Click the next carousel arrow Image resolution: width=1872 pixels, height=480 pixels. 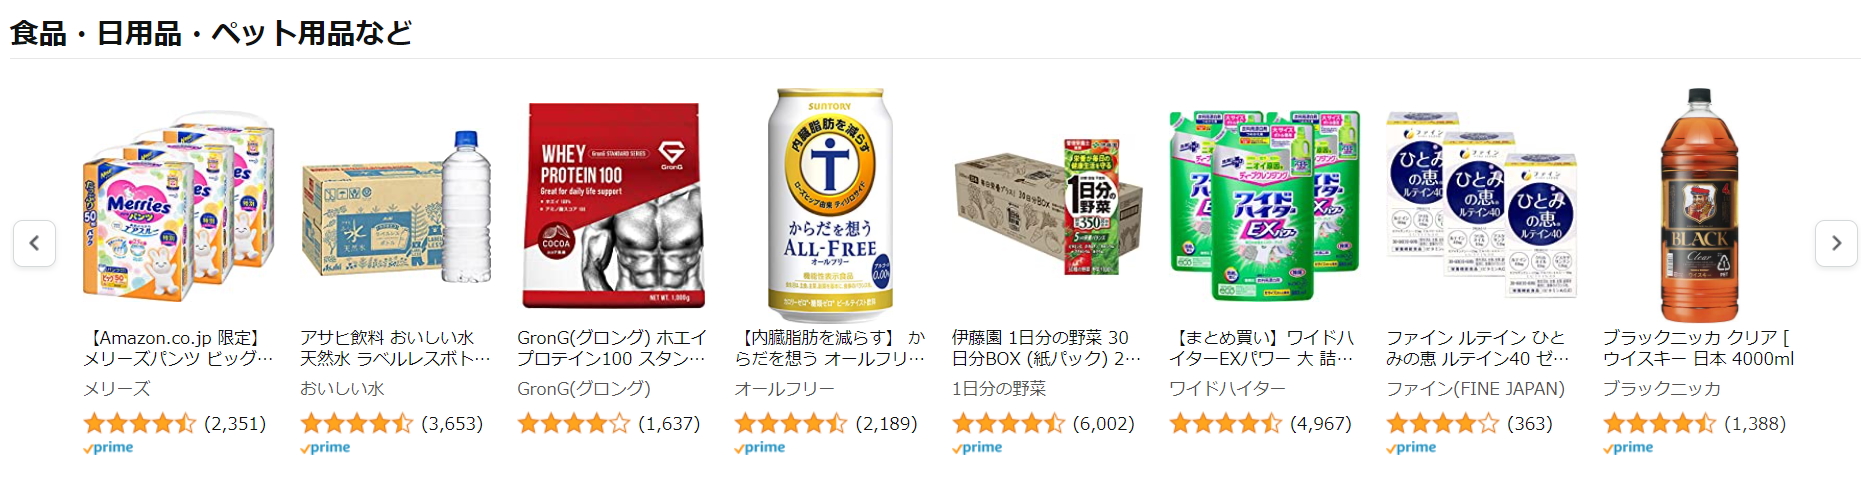1836,243
